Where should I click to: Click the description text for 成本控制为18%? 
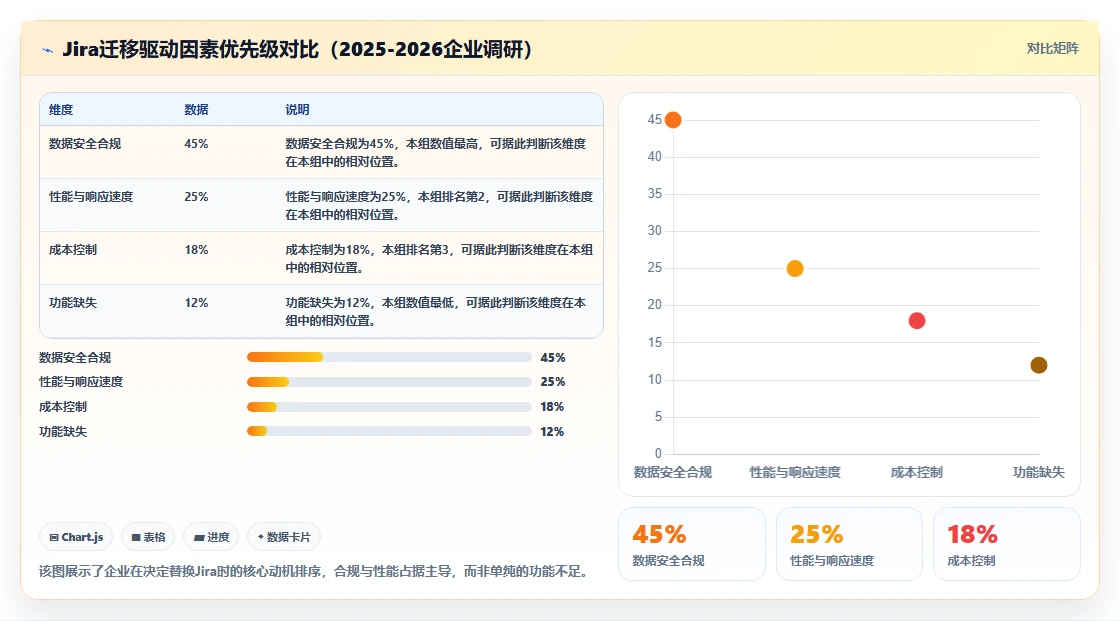439,259
